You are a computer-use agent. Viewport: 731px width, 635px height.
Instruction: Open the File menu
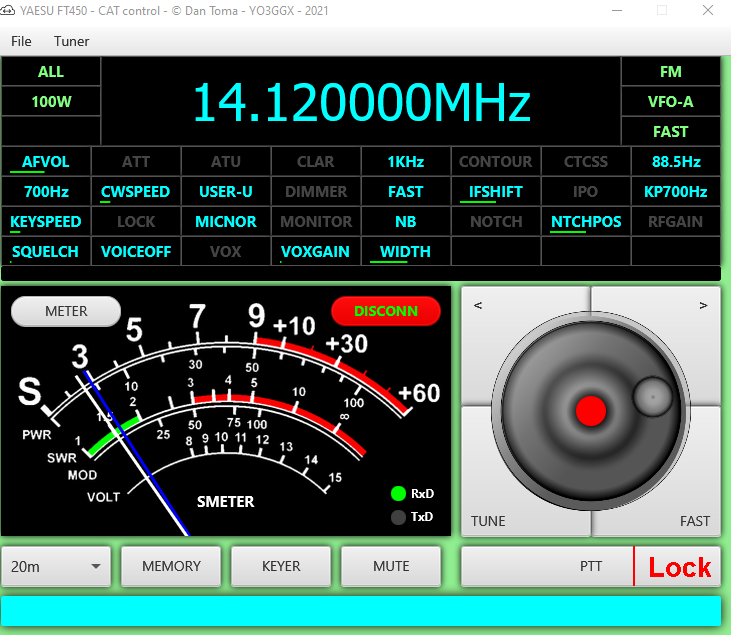pyautogui.click(x=21, y=41)
